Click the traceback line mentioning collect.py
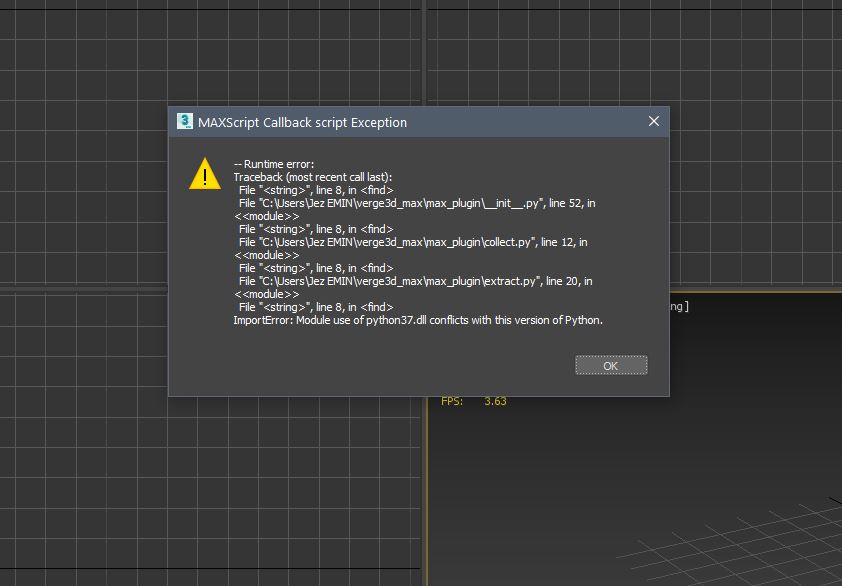 point(413,242)
